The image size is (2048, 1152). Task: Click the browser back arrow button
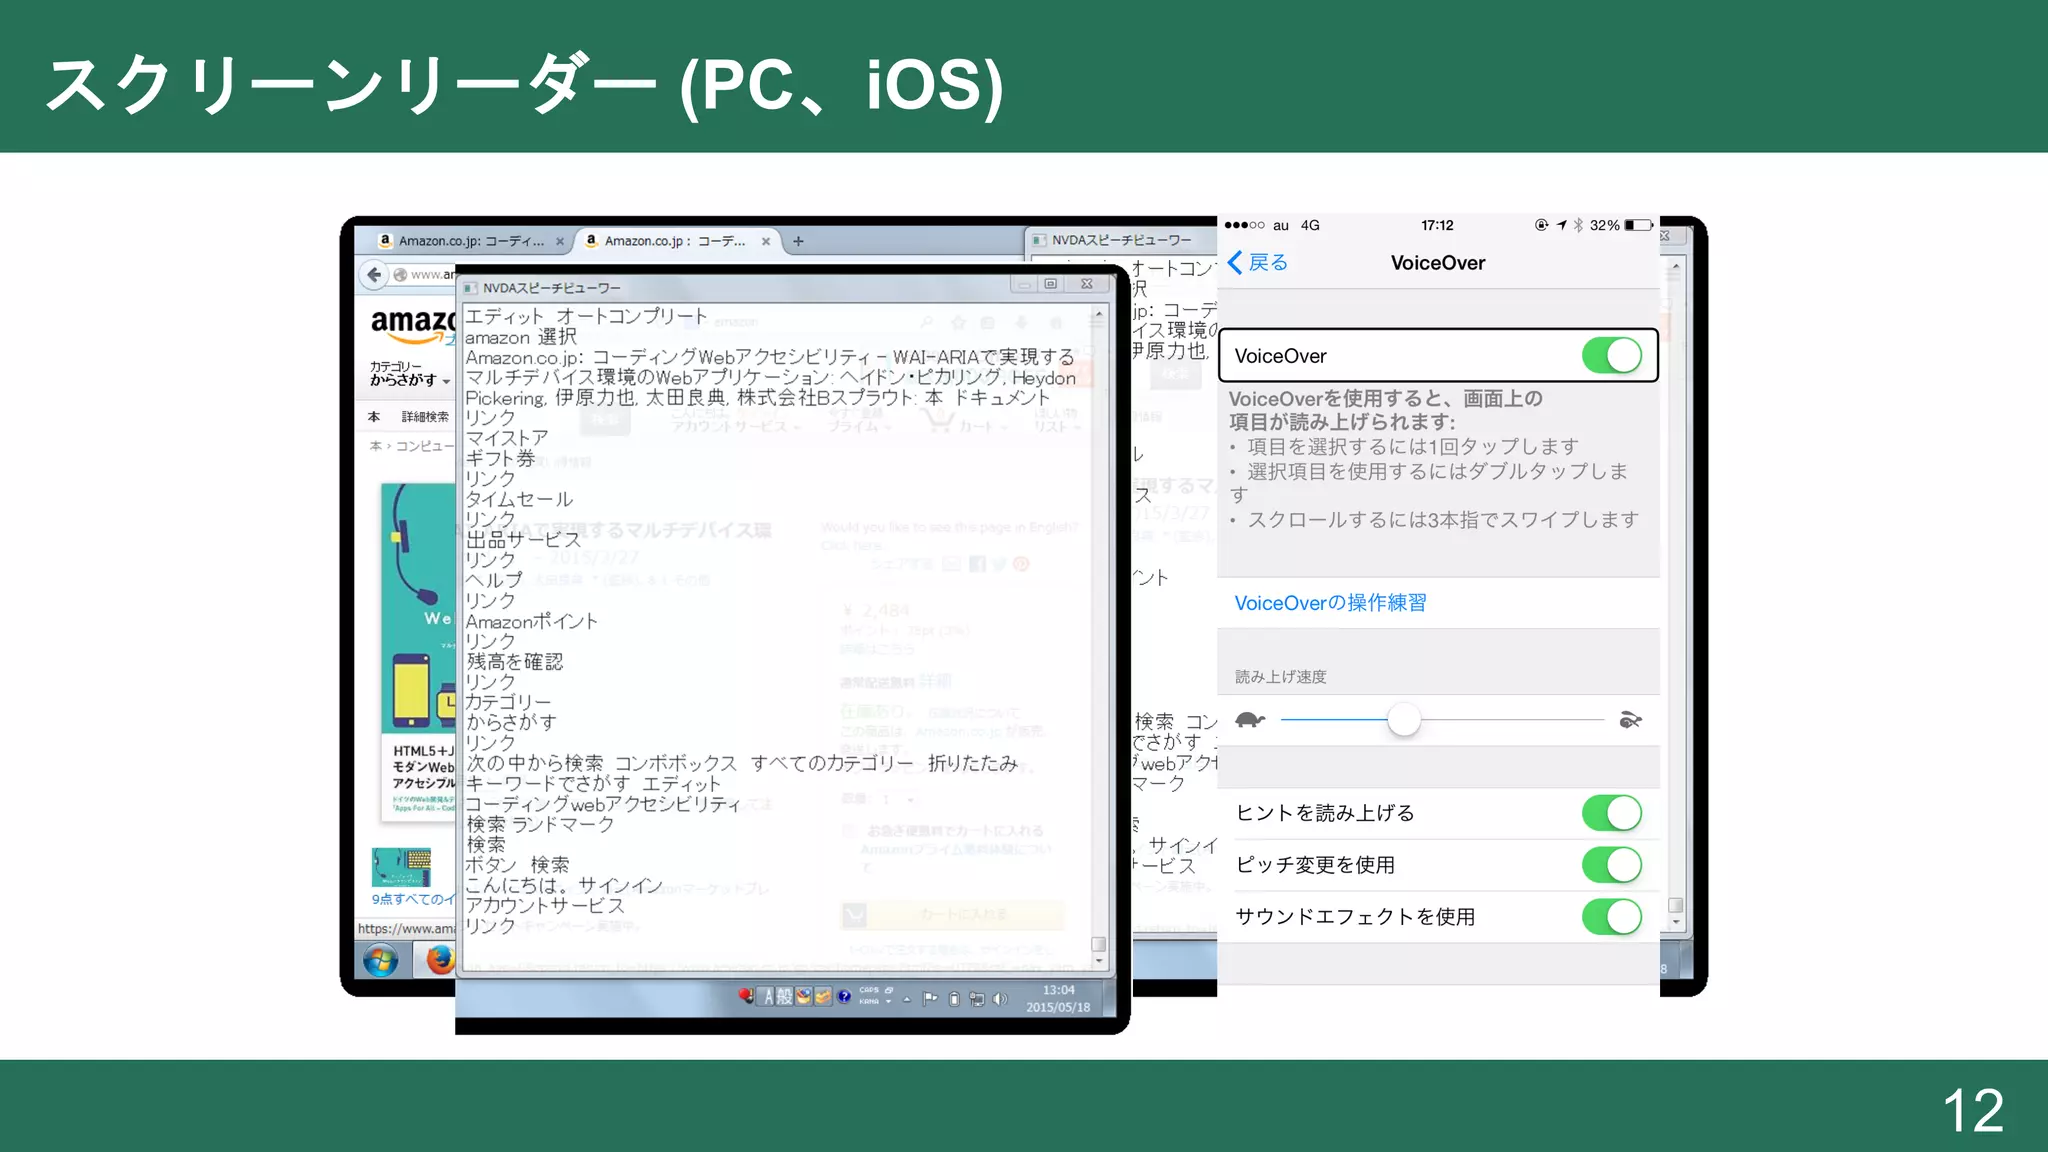click(373, 274)
